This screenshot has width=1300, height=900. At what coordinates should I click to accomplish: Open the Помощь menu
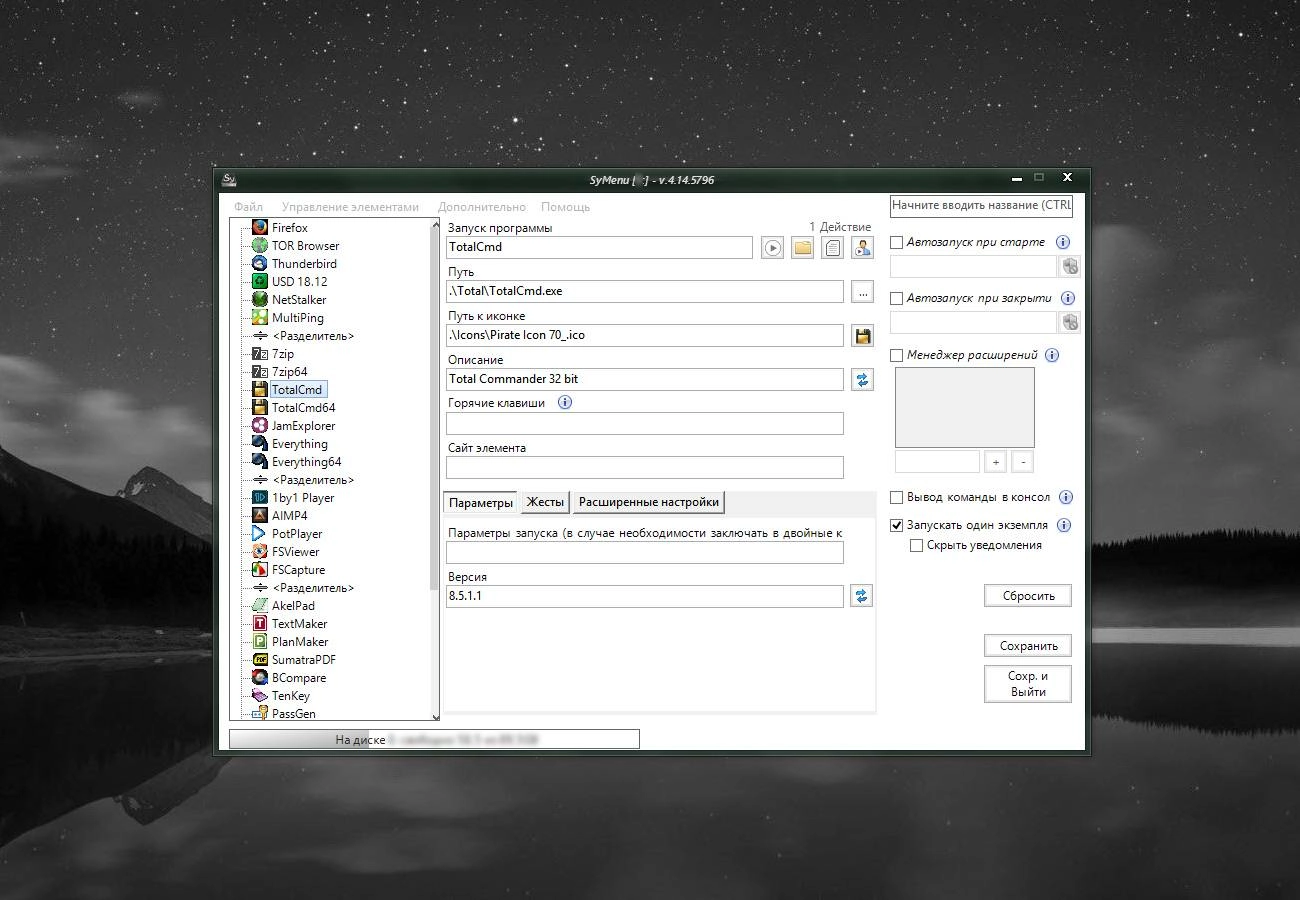[x=566, y=207]
